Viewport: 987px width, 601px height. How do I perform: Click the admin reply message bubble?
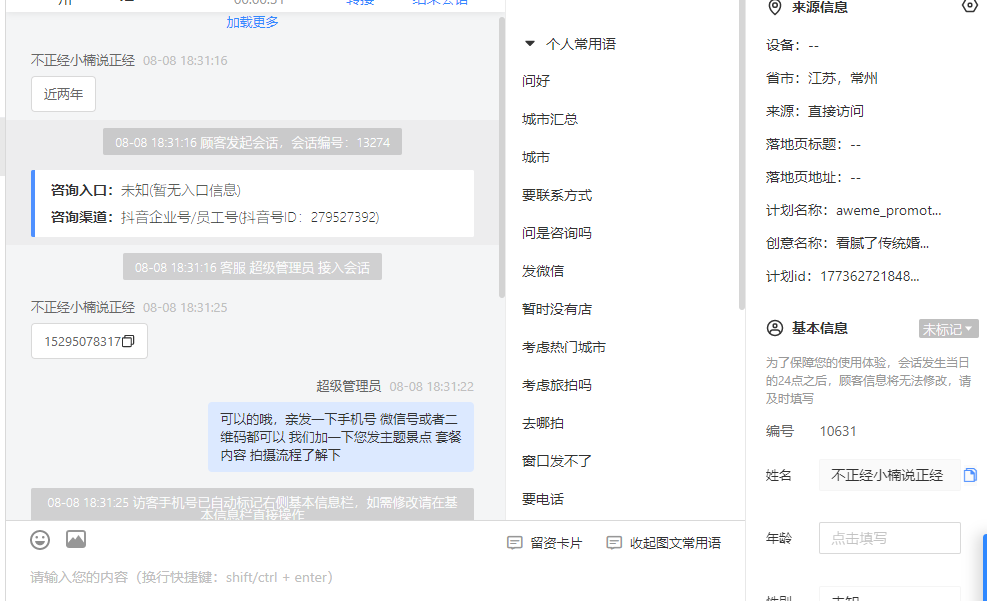[341, 437]
